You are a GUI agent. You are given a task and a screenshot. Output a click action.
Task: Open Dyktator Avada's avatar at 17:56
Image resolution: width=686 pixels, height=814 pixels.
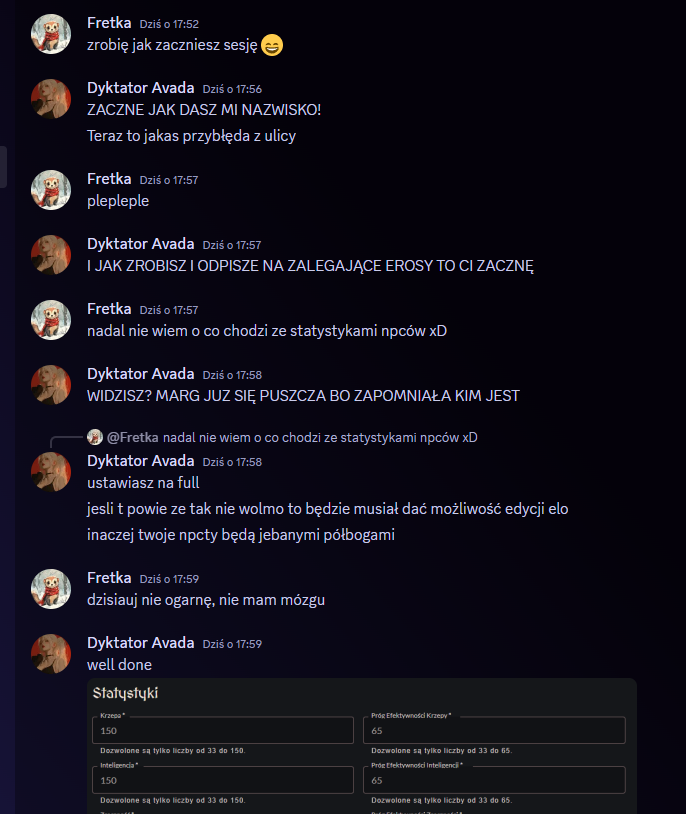point(51,99)
